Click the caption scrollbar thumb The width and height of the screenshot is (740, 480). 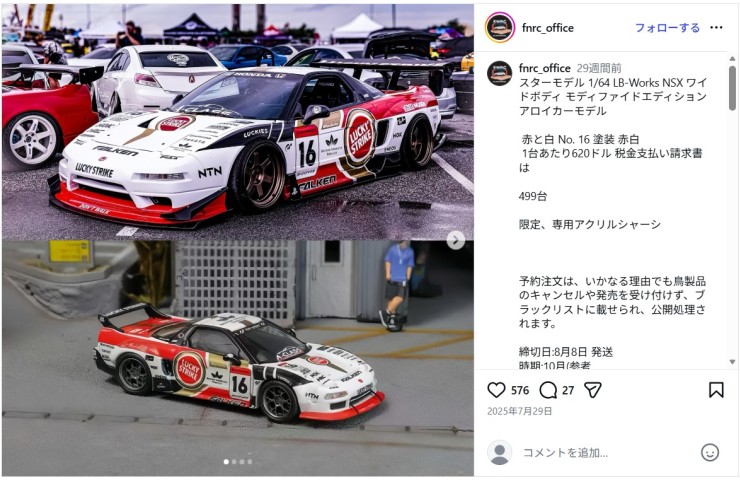pyautogui.click(x=732, y=88)
